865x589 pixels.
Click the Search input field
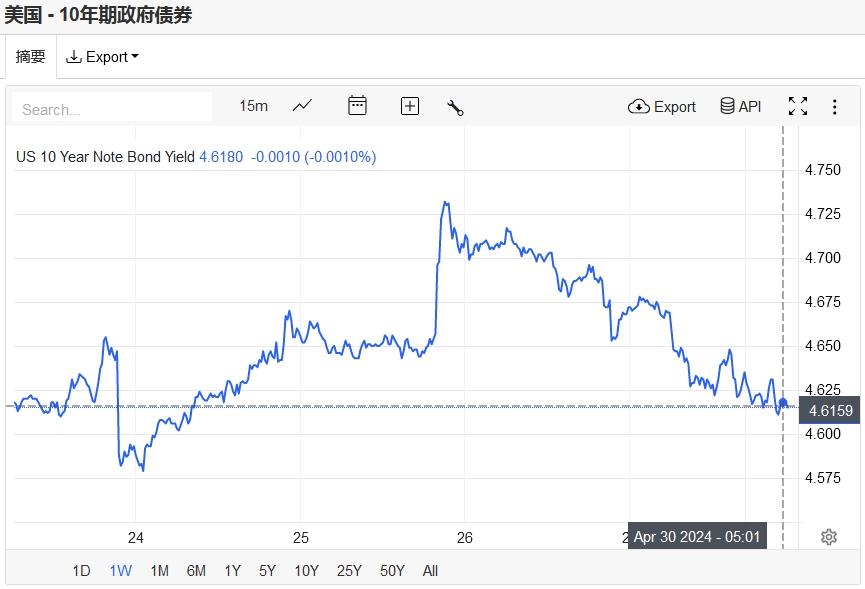click(x=112, y=109)
